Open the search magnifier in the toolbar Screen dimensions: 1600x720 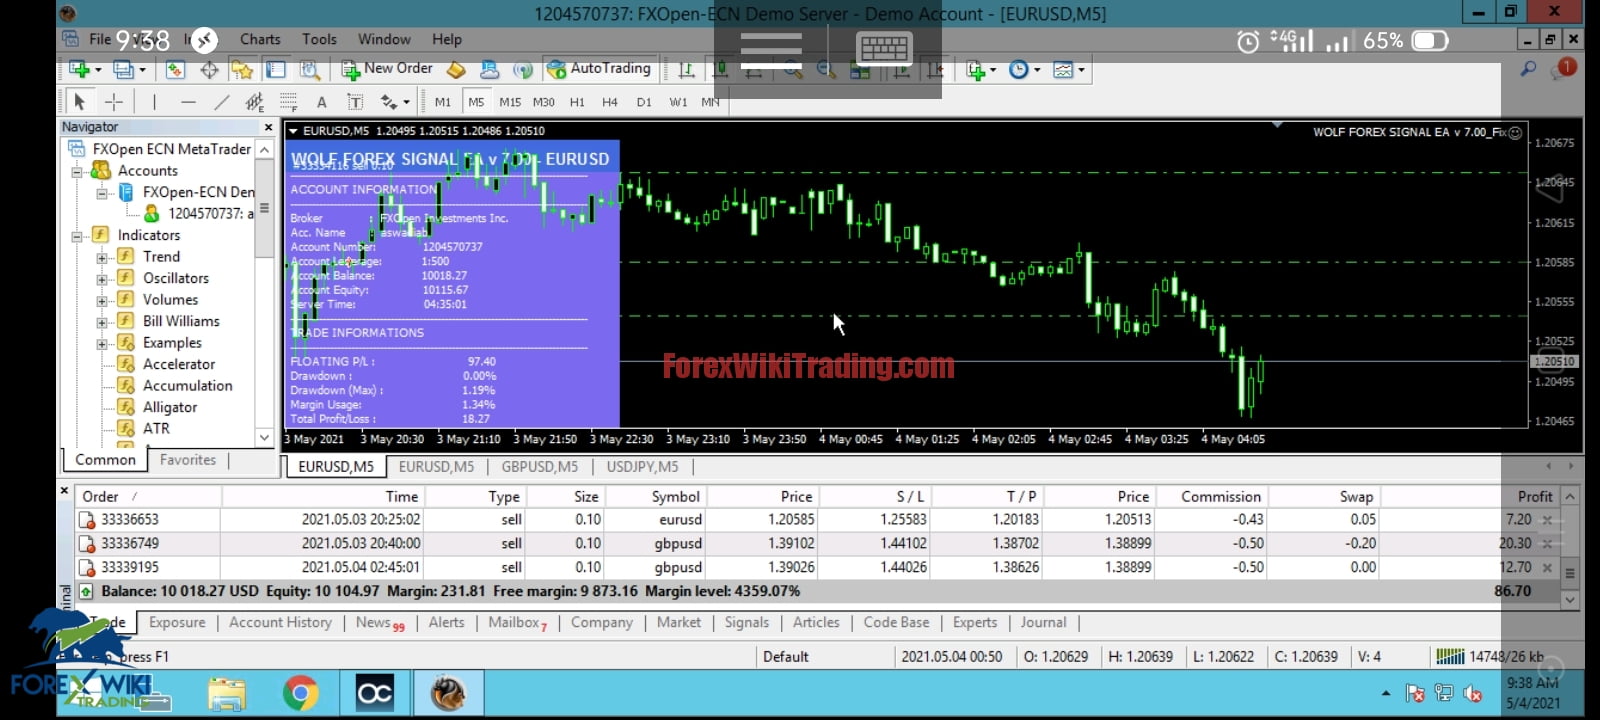pos(1528,69)
